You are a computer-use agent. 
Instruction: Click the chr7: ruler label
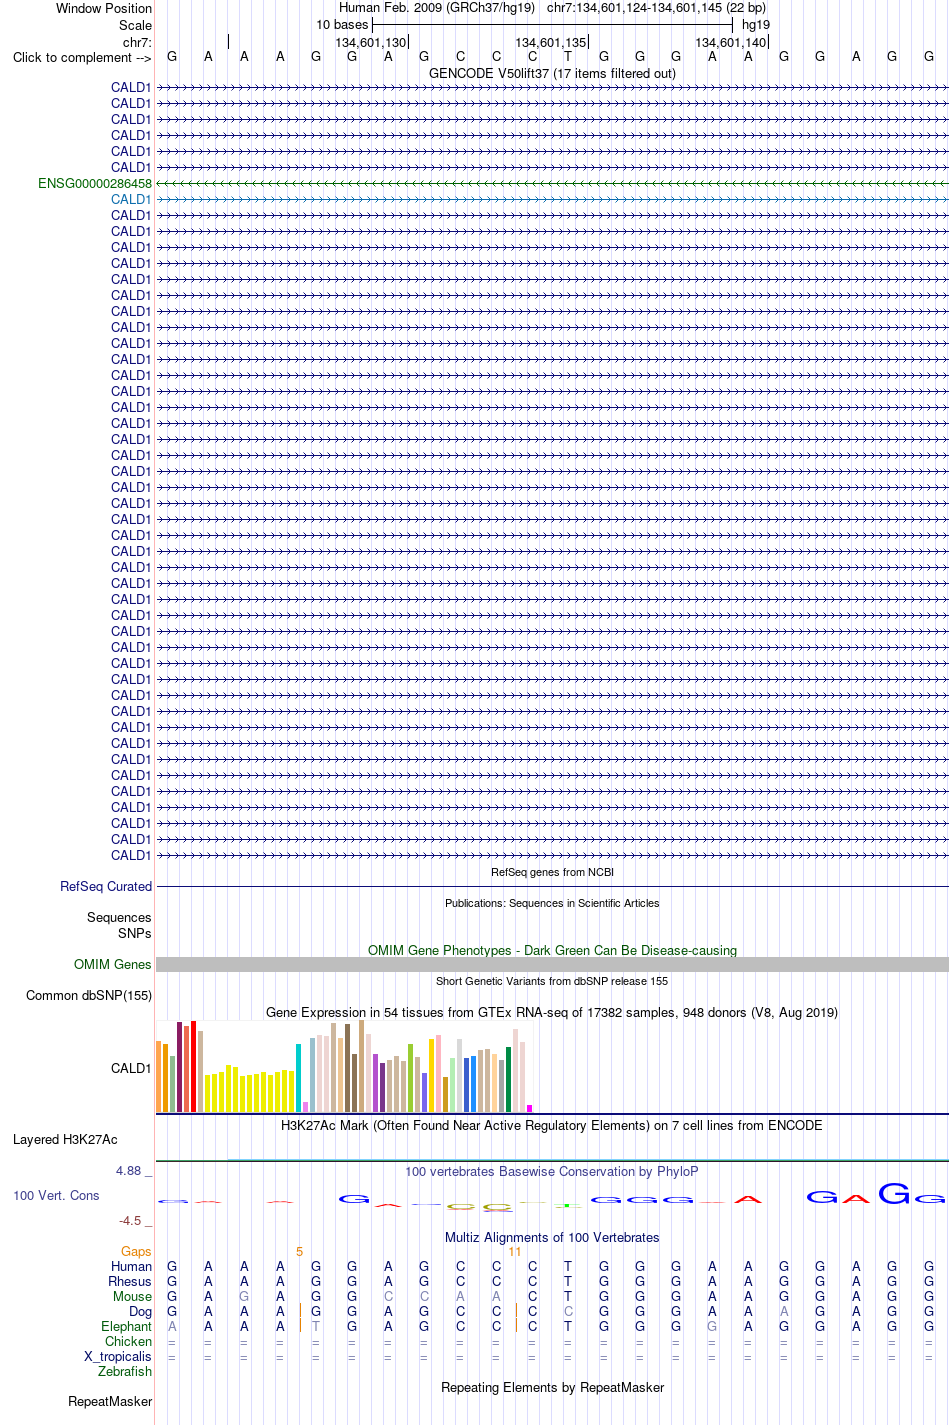click(x=137, y=42)
